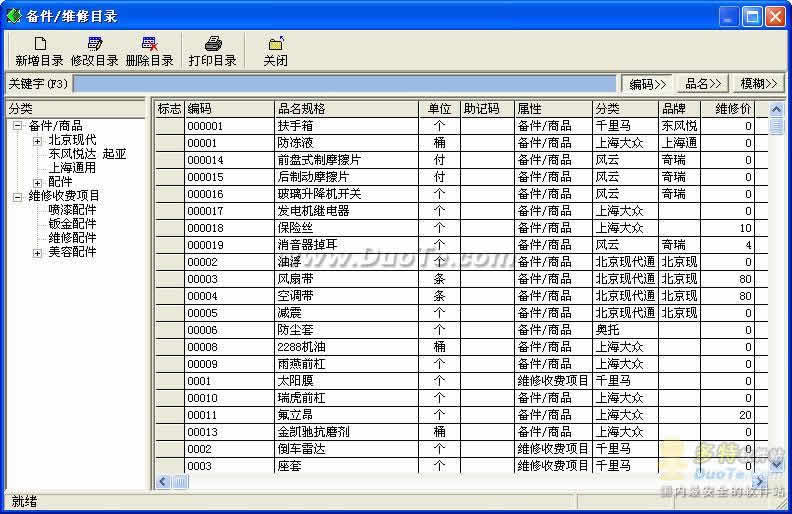Collapse the 维修收费项目 tree node
Screen dimensions: 792x514
tap(18, 196)
